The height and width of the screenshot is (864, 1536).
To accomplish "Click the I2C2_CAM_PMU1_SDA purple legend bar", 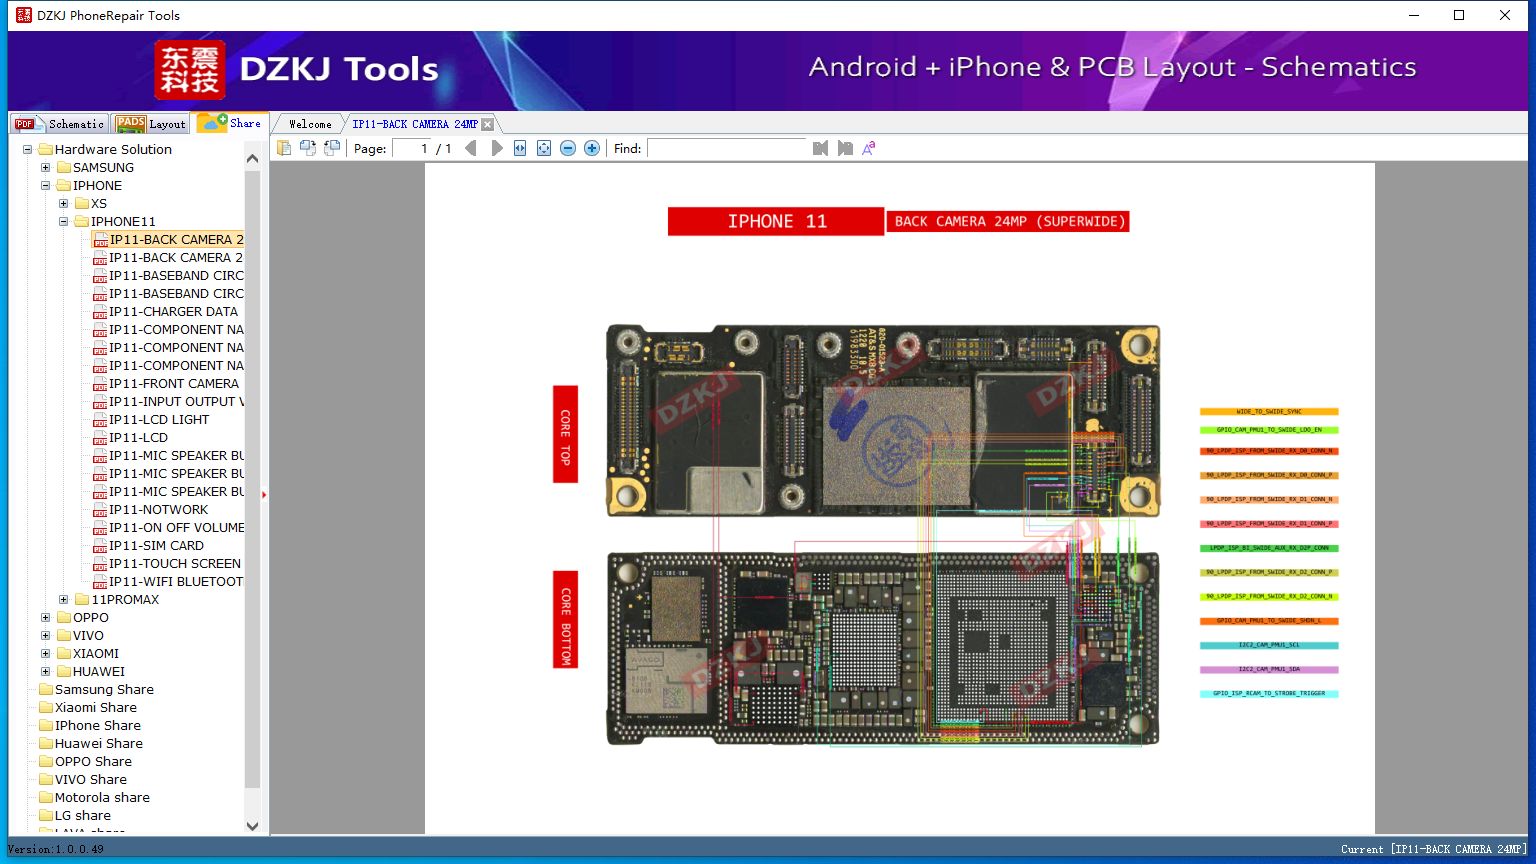I will [x=1269, y=669].
